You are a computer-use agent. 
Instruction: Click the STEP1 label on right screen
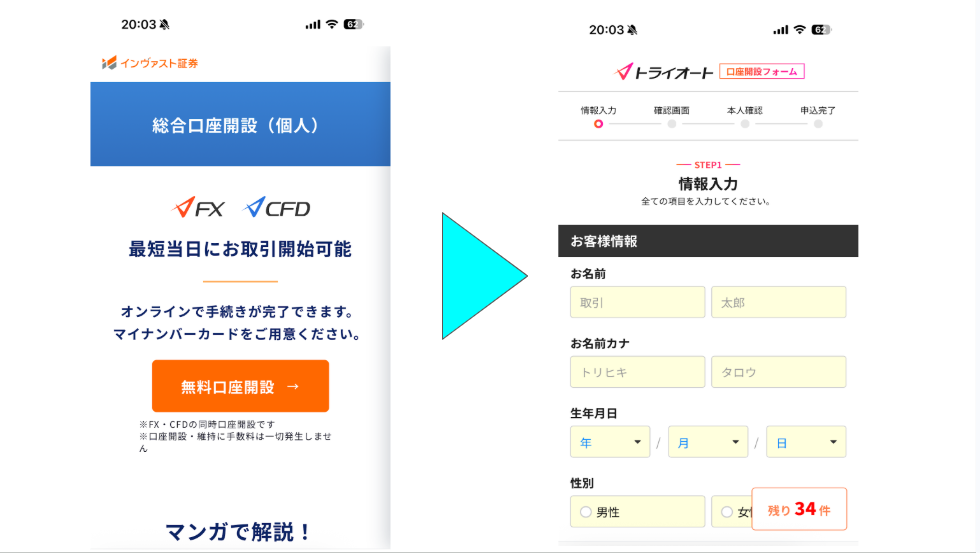tap(708, 165)
